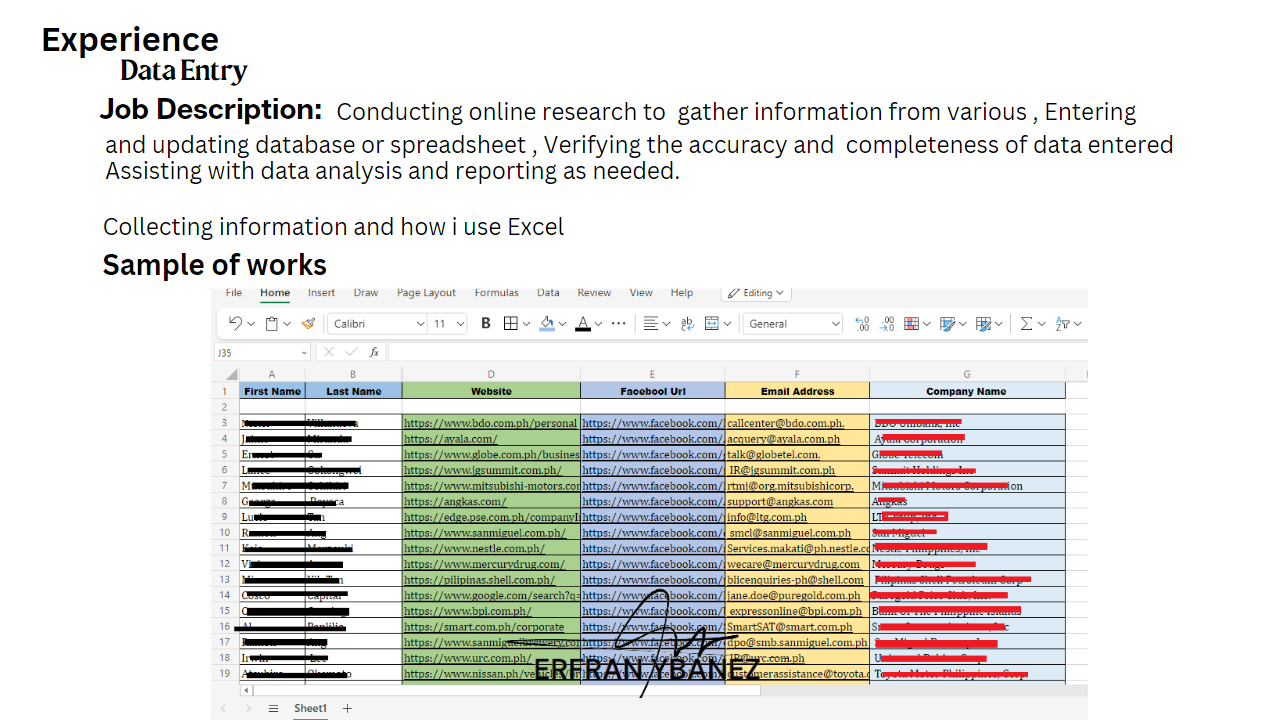
Task: Expand the Borders dropdown arrow
Action: [x=526, y=324]
